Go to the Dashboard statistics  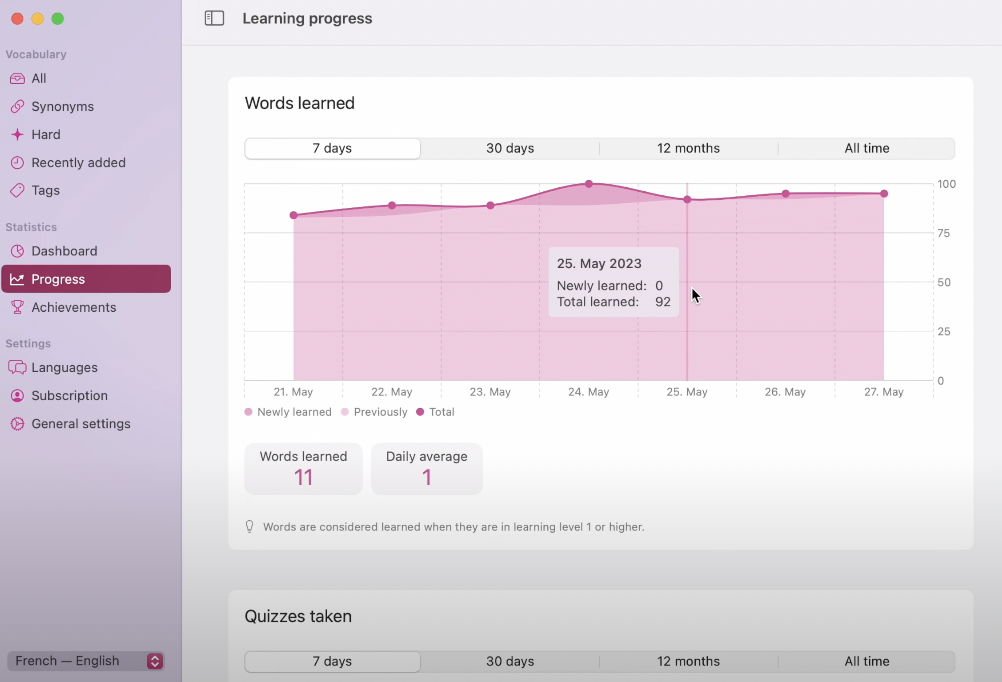click(64, 251)
